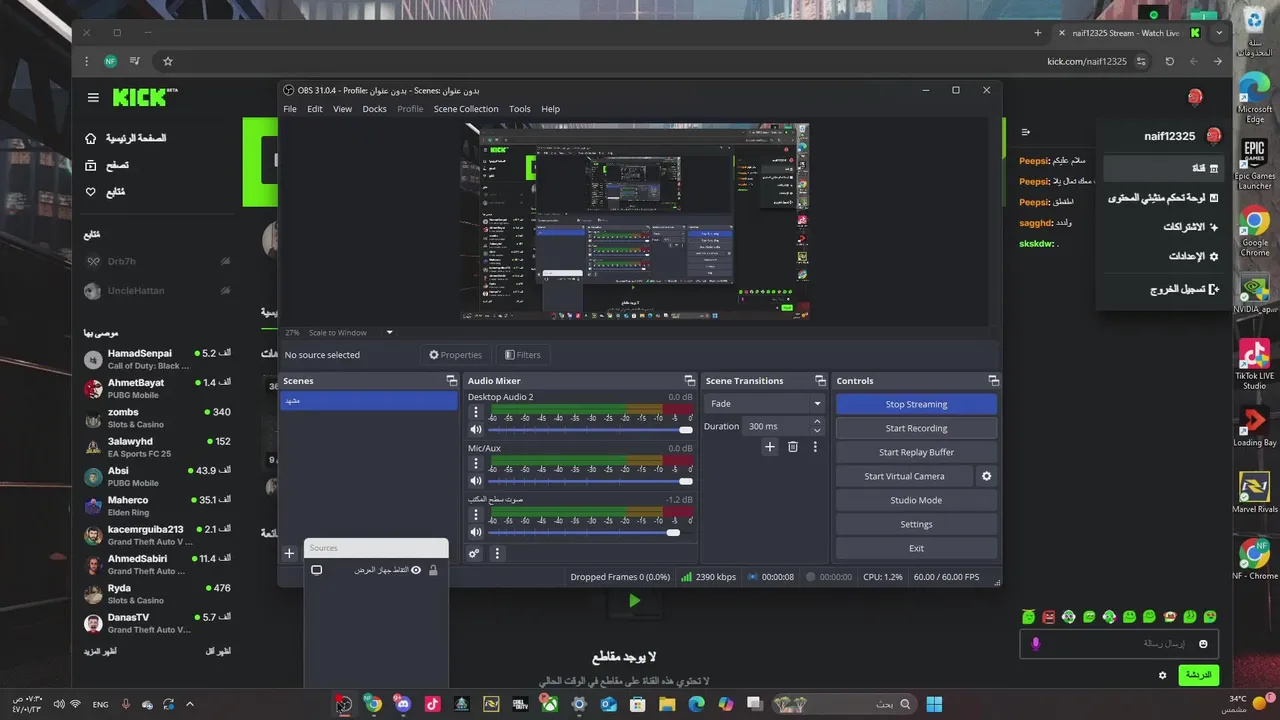Pop out the Audio Mixer dock
This screenshot has height=720, width=1280.
click(x=689, y=381)
